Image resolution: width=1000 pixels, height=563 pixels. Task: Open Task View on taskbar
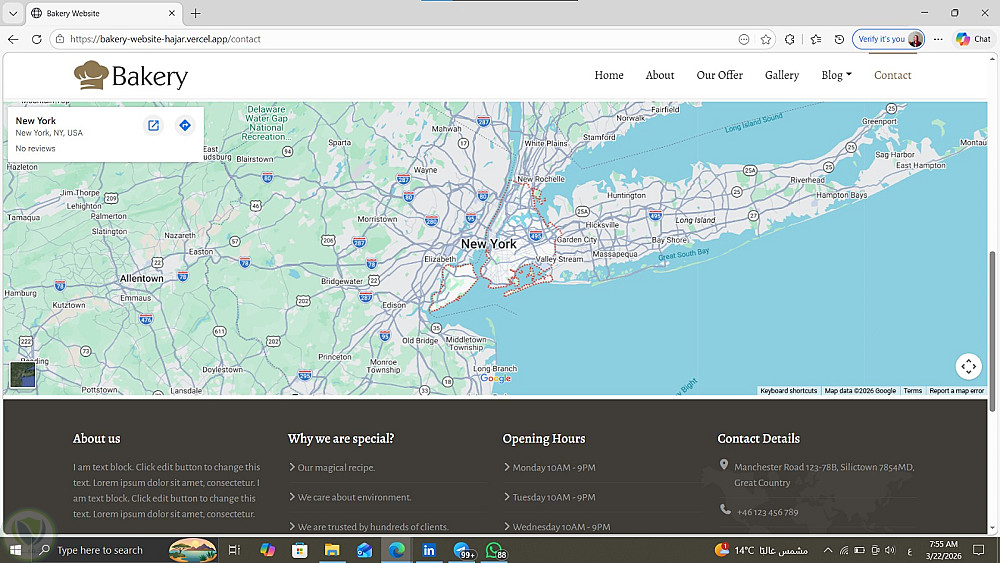(234, 550)
